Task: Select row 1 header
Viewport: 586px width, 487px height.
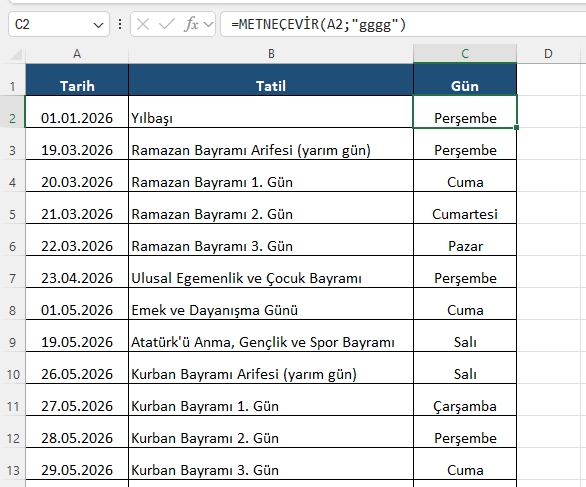Action: tap(13, 80)
